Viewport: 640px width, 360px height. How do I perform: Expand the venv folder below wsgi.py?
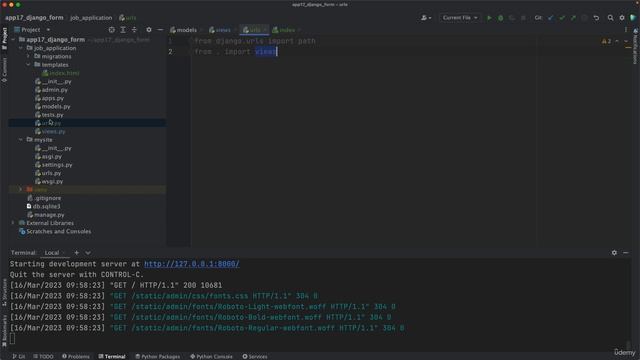pos(21,189)
